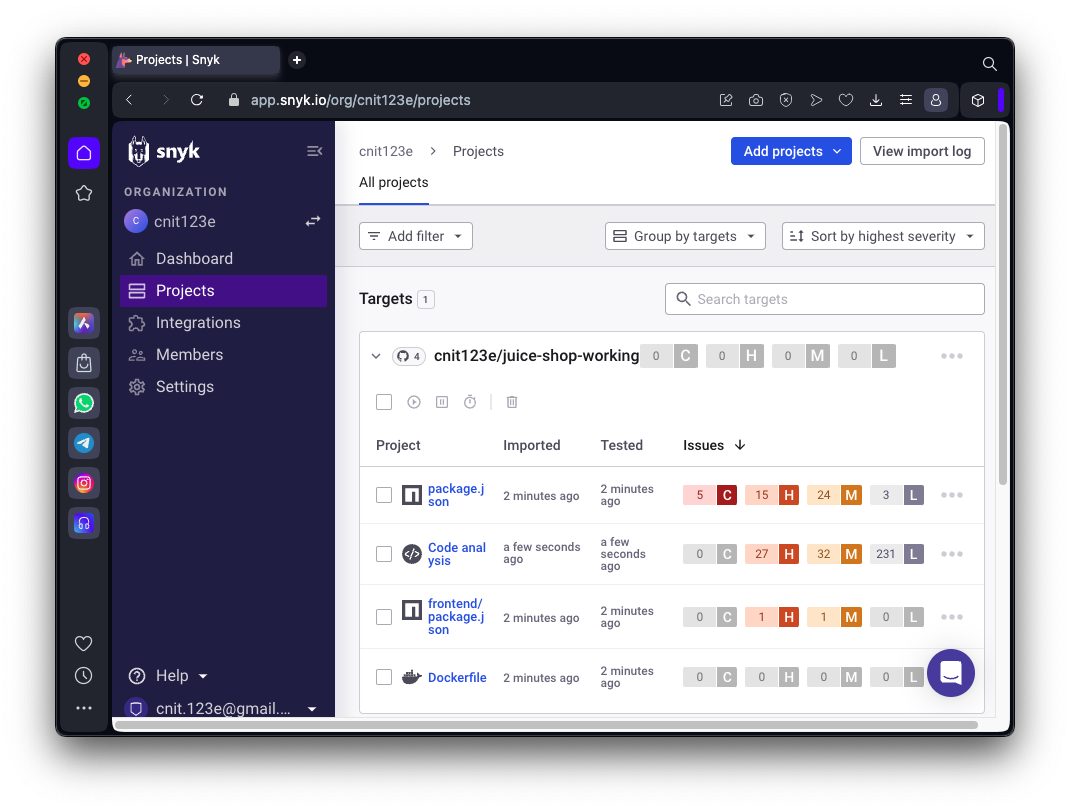Sort by the Issues column header arrow
Screen dimensions: 1070x810
tap(740, 445)
